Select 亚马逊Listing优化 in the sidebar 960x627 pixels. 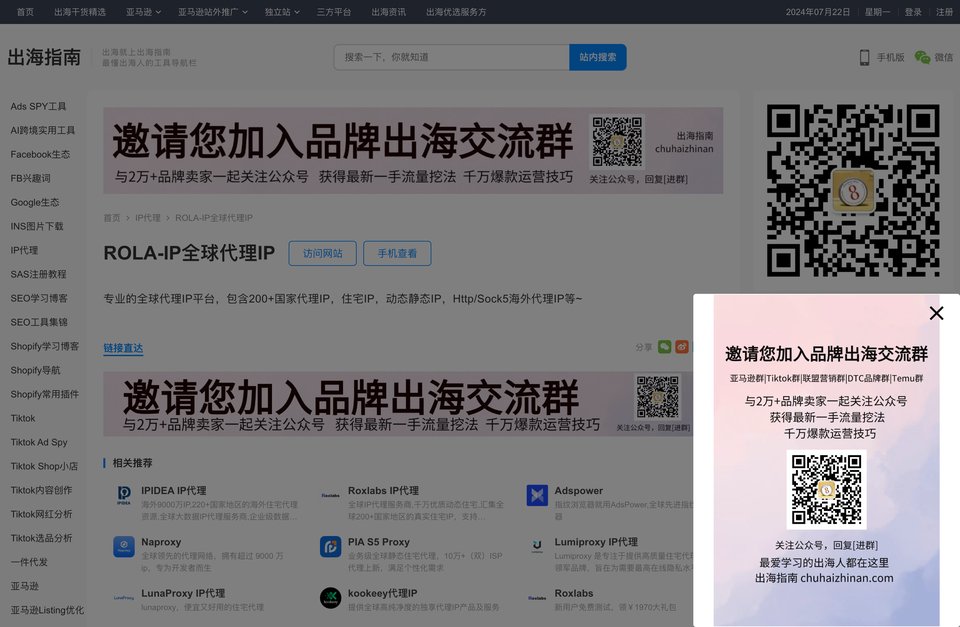(47, 610)
